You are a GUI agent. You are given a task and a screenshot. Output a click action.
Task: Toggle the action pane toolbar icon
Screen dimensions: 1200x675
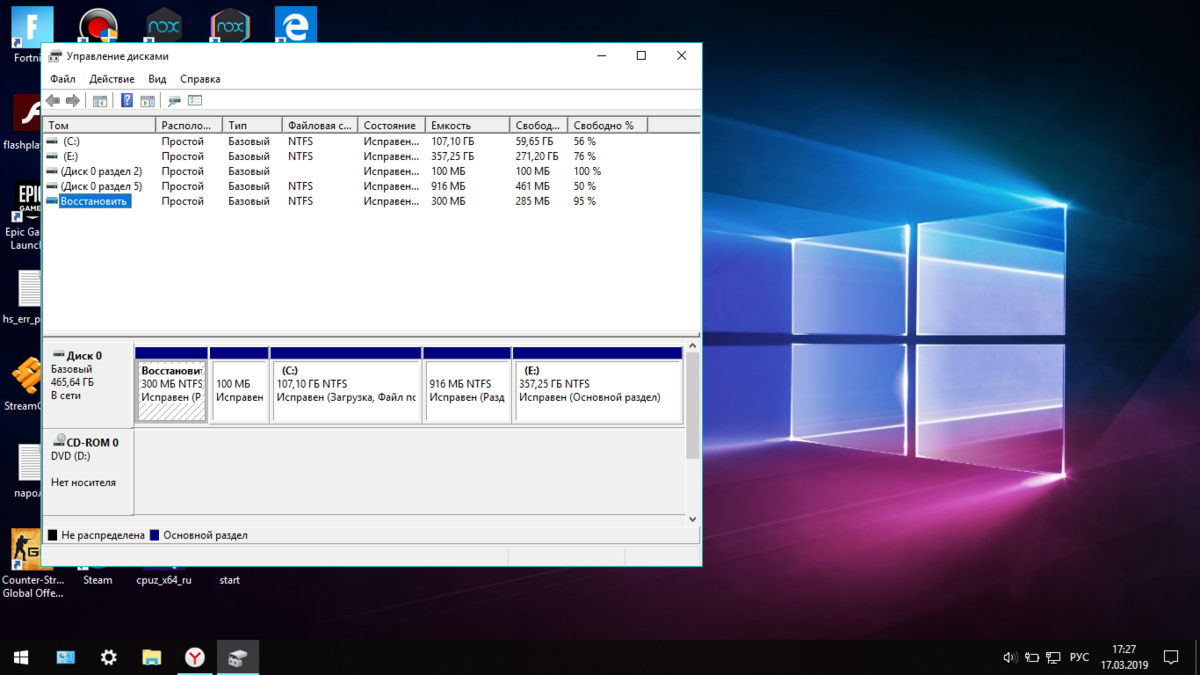click(147, 101)
